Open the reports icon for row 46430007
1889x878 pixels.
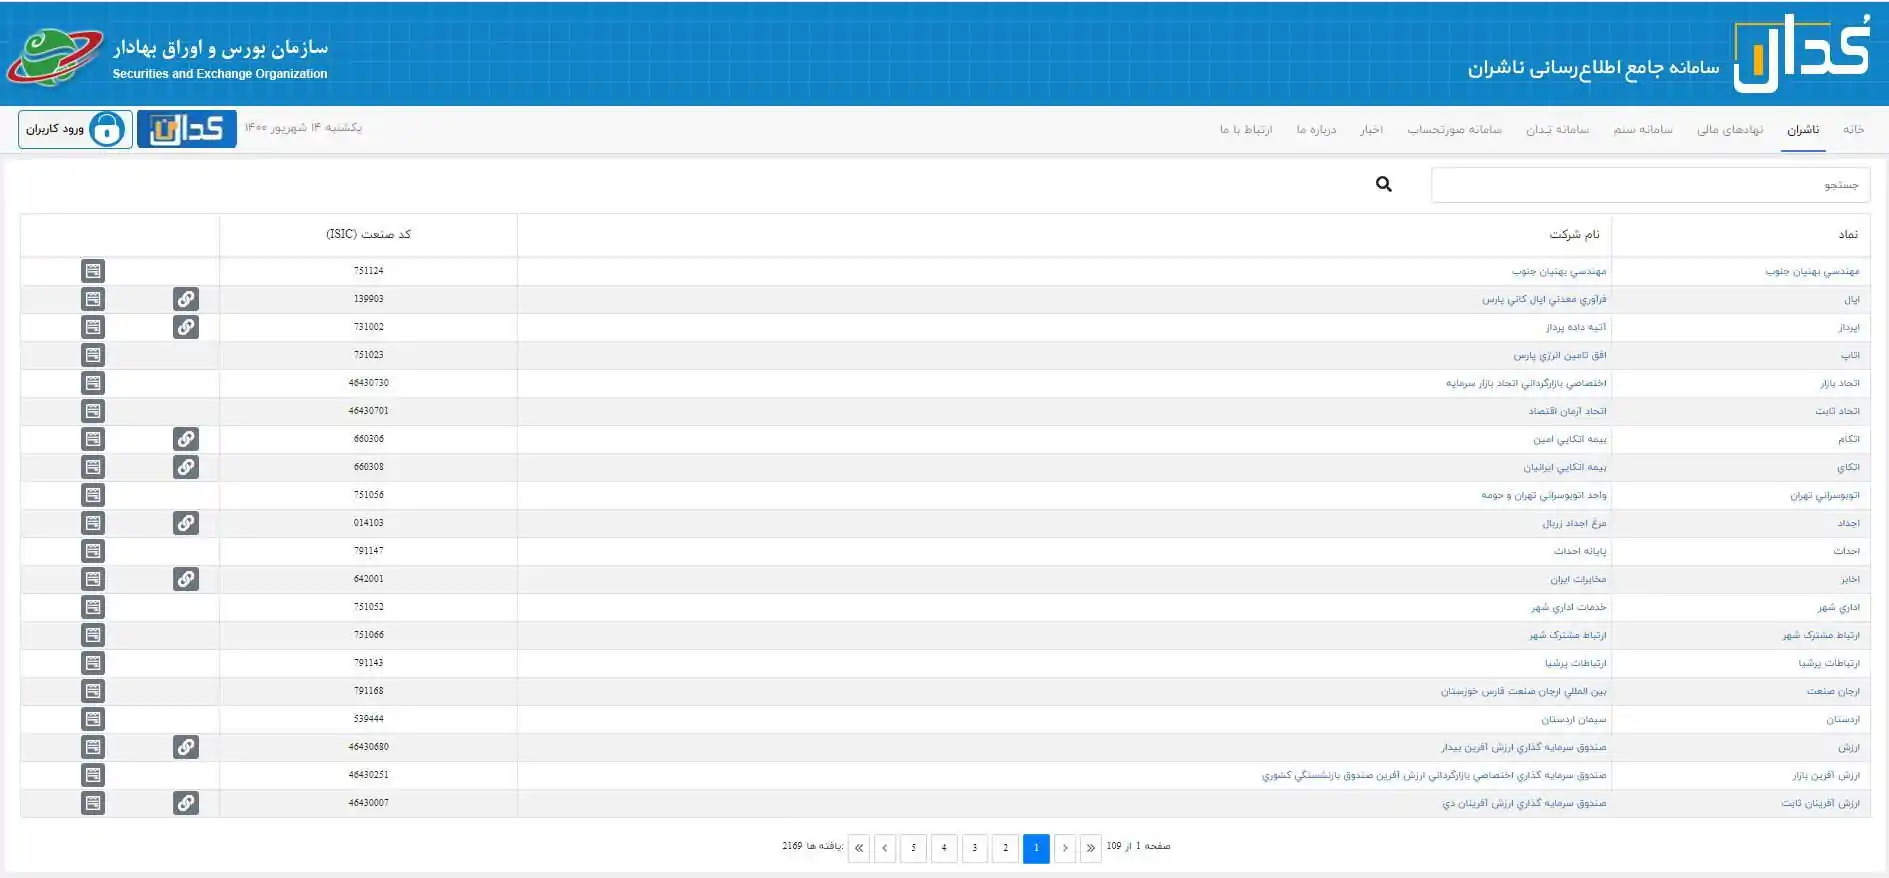coord(93,803)
